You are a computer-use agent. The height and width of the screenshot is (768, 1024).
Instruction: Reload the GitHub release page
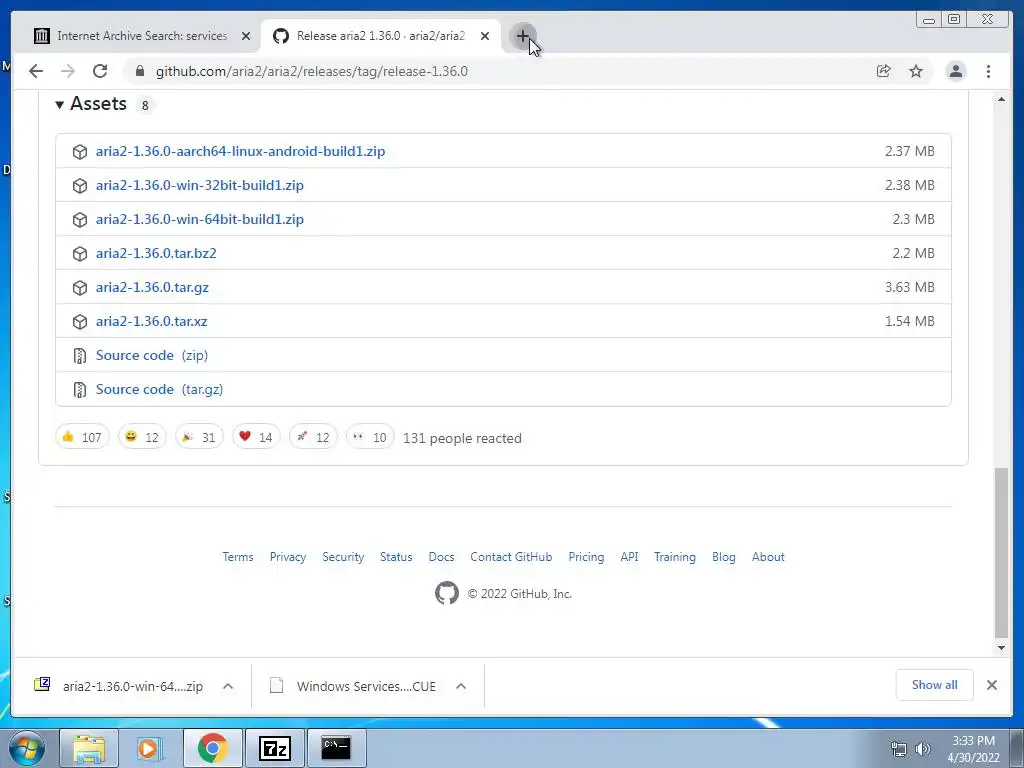point(100,71)
